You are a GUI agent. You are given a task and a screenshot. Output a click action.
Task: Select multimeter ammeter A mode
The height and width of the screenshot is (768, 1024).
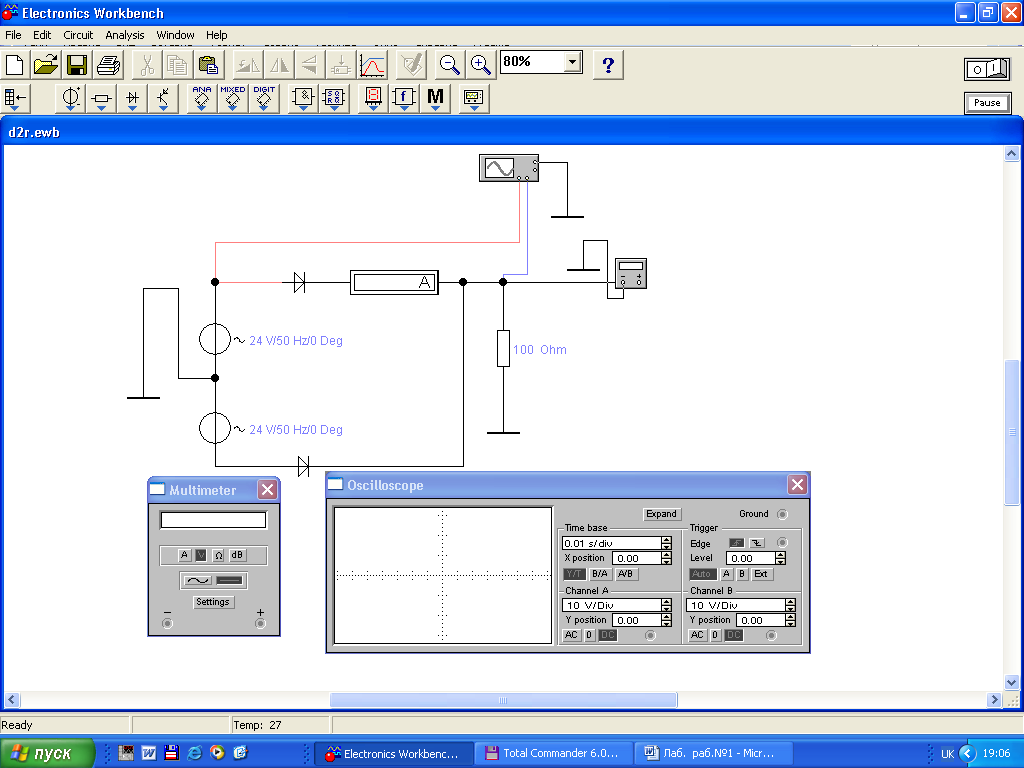(x=184, y=555)
